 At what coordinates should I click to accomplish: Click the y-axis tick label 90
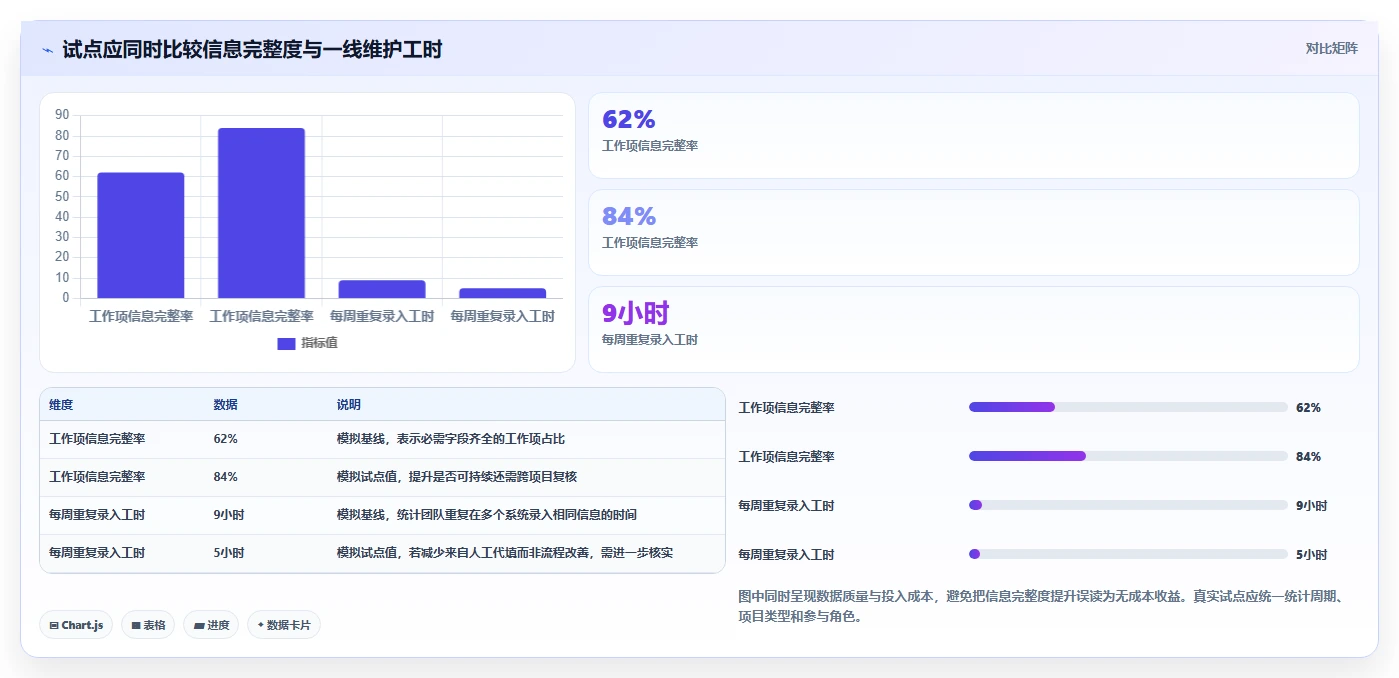click(62, 115)
